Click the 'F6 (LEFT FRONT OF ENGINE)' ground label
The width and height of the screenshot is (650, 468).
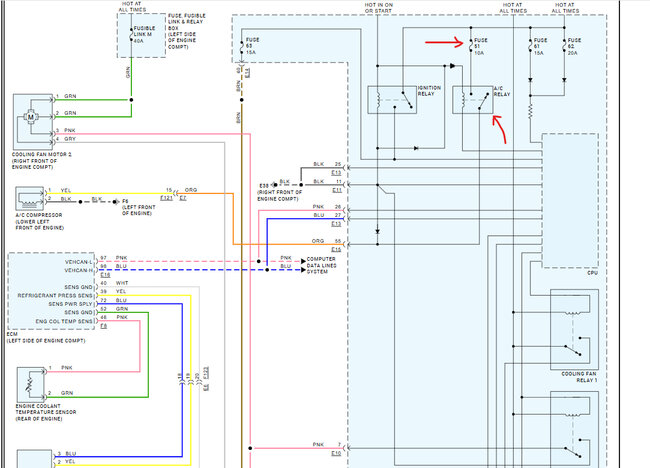tap(139, 207)
